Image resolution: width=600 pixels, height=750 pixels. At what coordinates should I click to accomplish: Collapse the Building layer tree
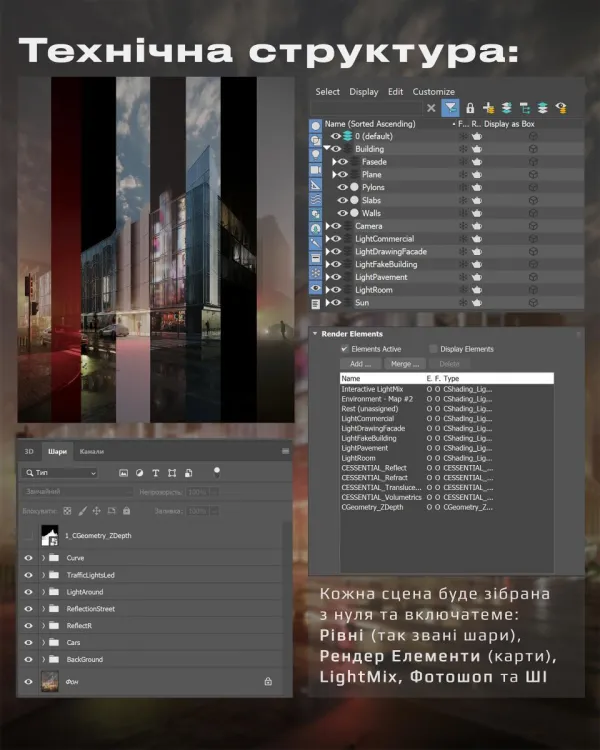(x=326, y=149)
